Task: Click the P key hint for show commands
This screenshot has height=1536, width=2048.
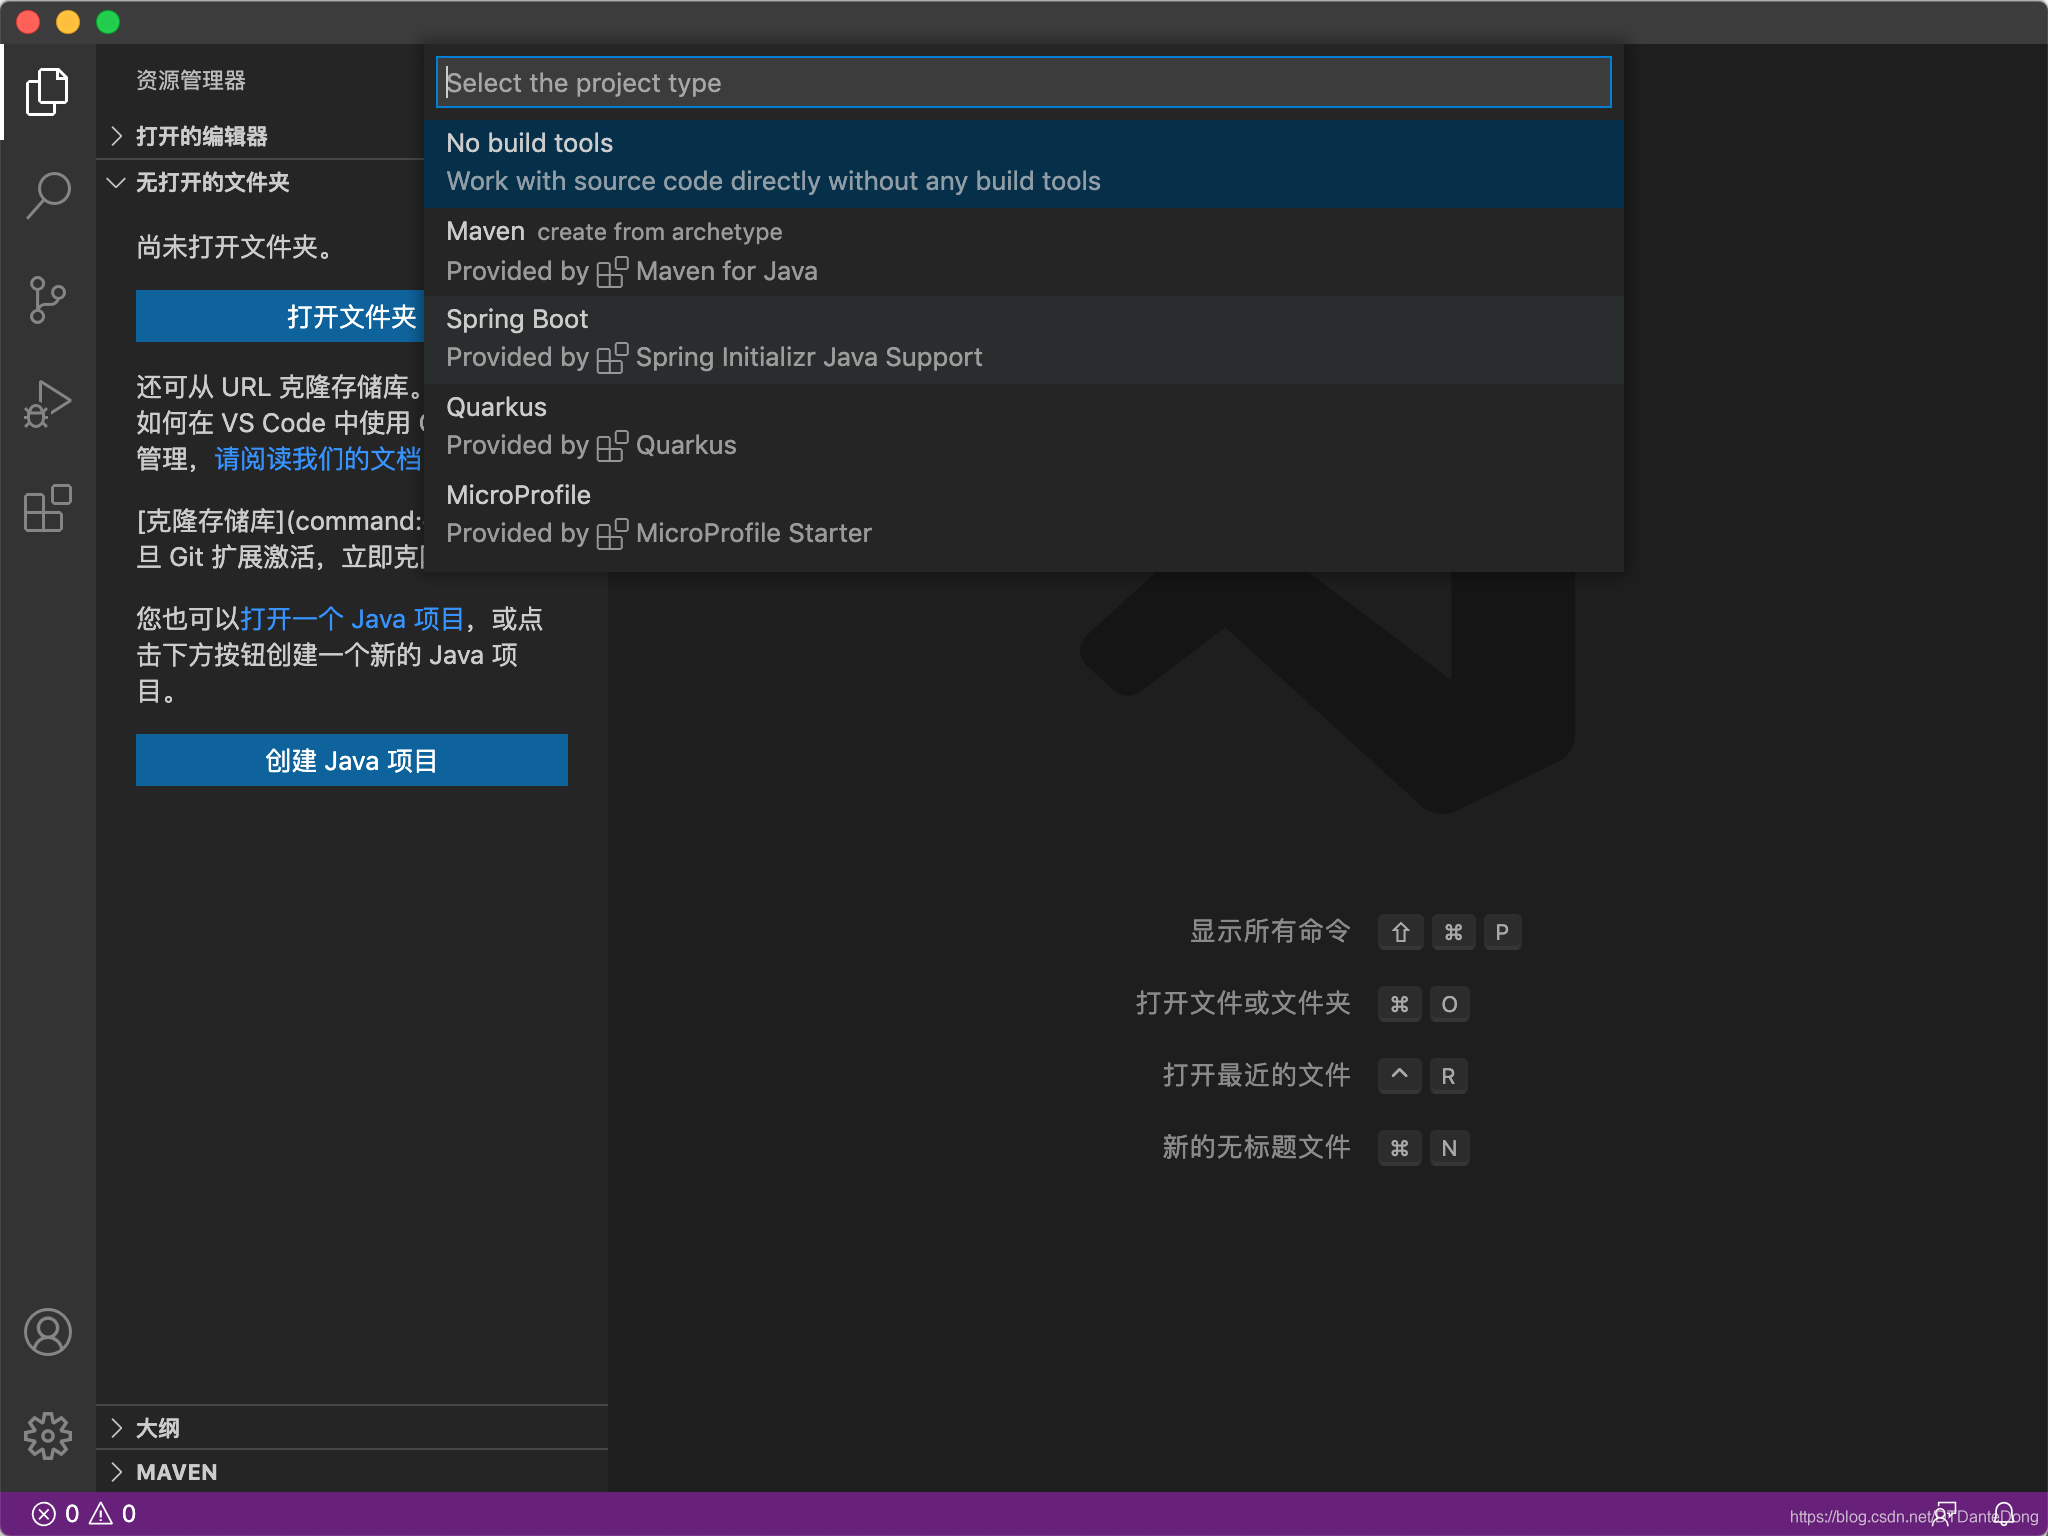Action: point(1502,932)
